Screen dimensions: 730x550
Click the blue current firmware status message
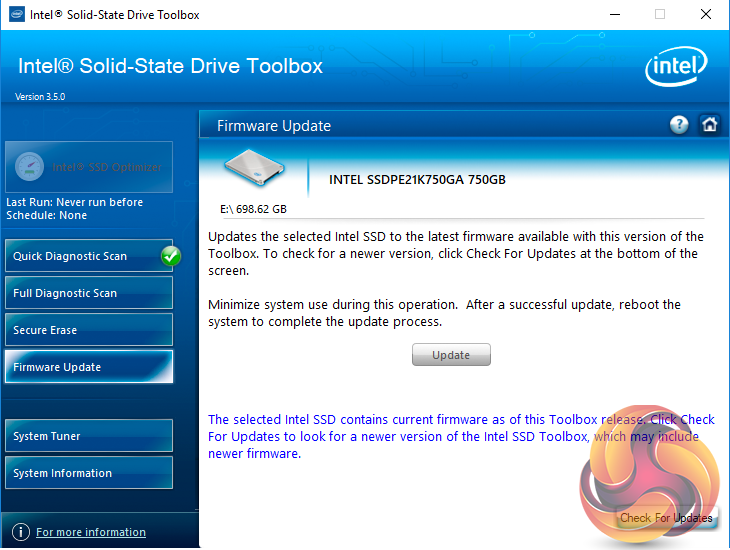[x=461, y=436]
